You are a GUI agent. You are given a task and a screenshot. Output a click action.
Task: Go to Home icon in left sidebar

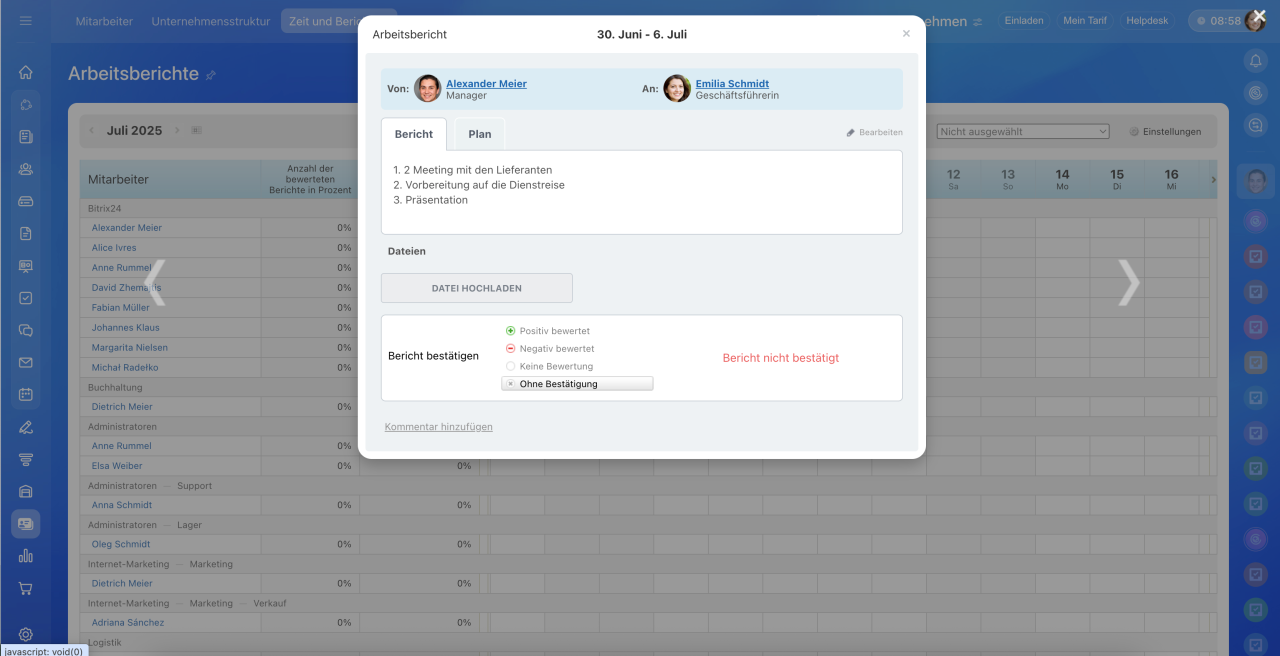[26, 73]
